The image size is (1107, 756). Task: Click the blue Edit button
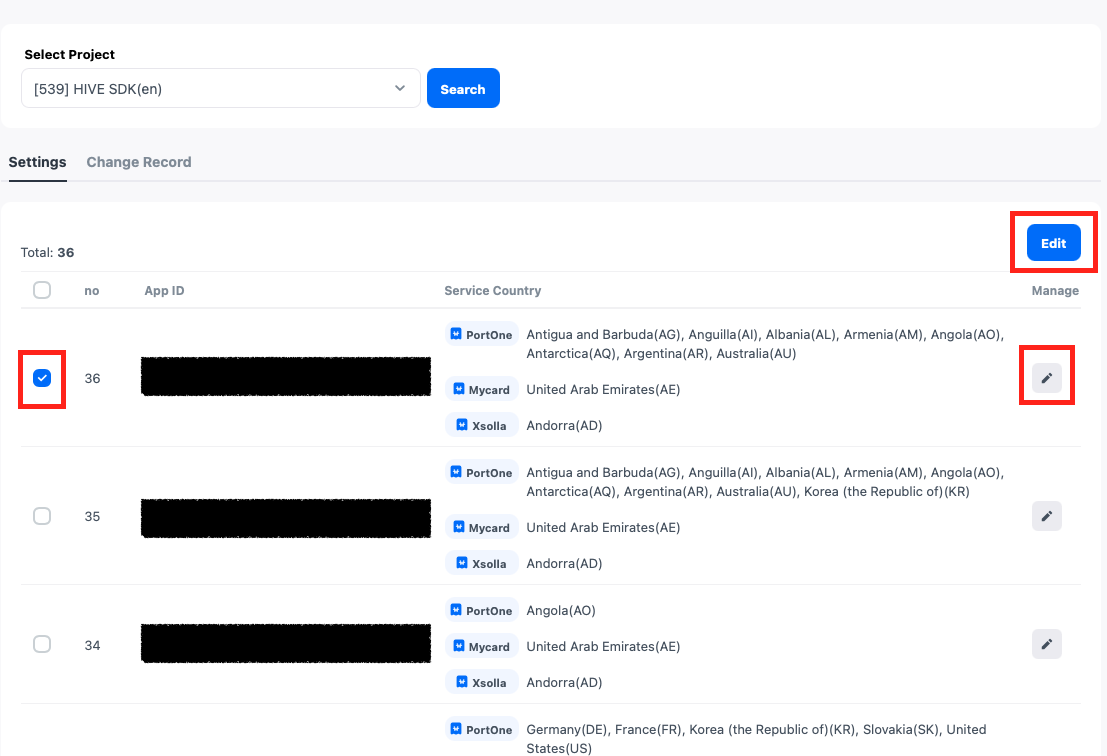(x=1053, y=243)
